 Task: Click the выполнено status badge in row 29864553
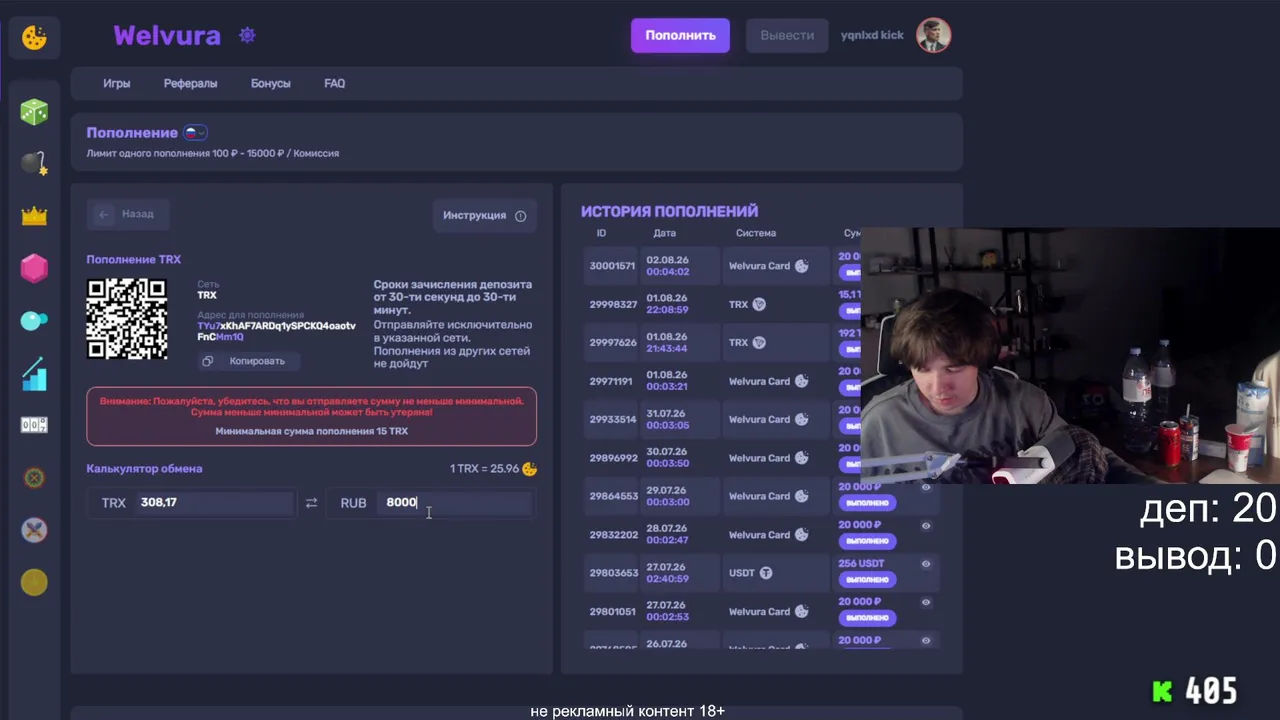pos(865,502)
